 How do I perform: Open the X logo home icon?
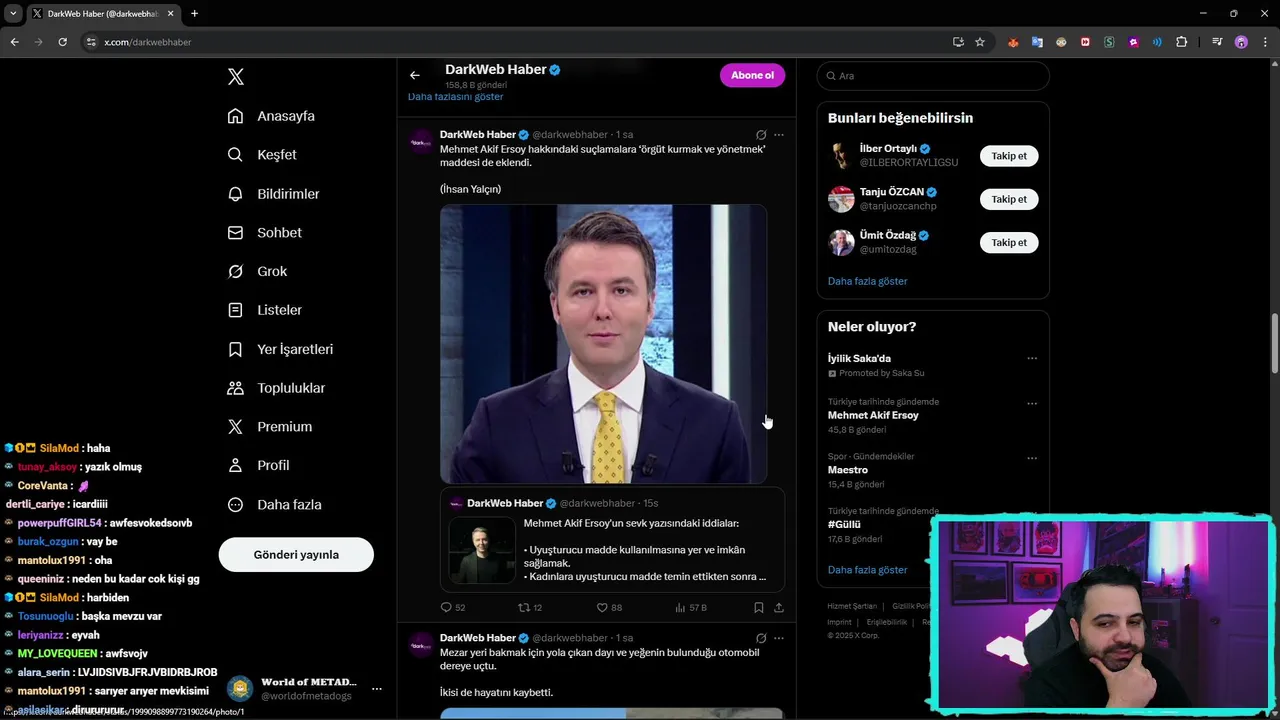click(236, 77)
